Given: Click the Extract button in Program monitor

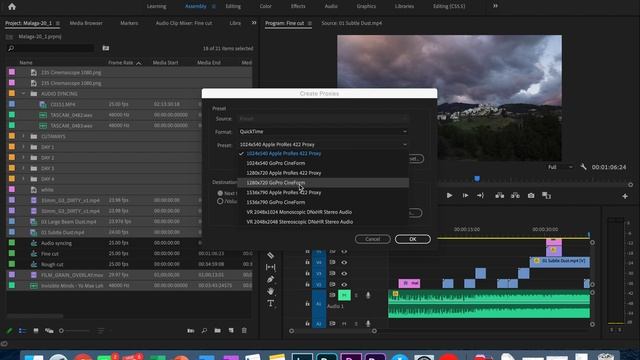Looking at the screenshot, I should click(515, 196).
